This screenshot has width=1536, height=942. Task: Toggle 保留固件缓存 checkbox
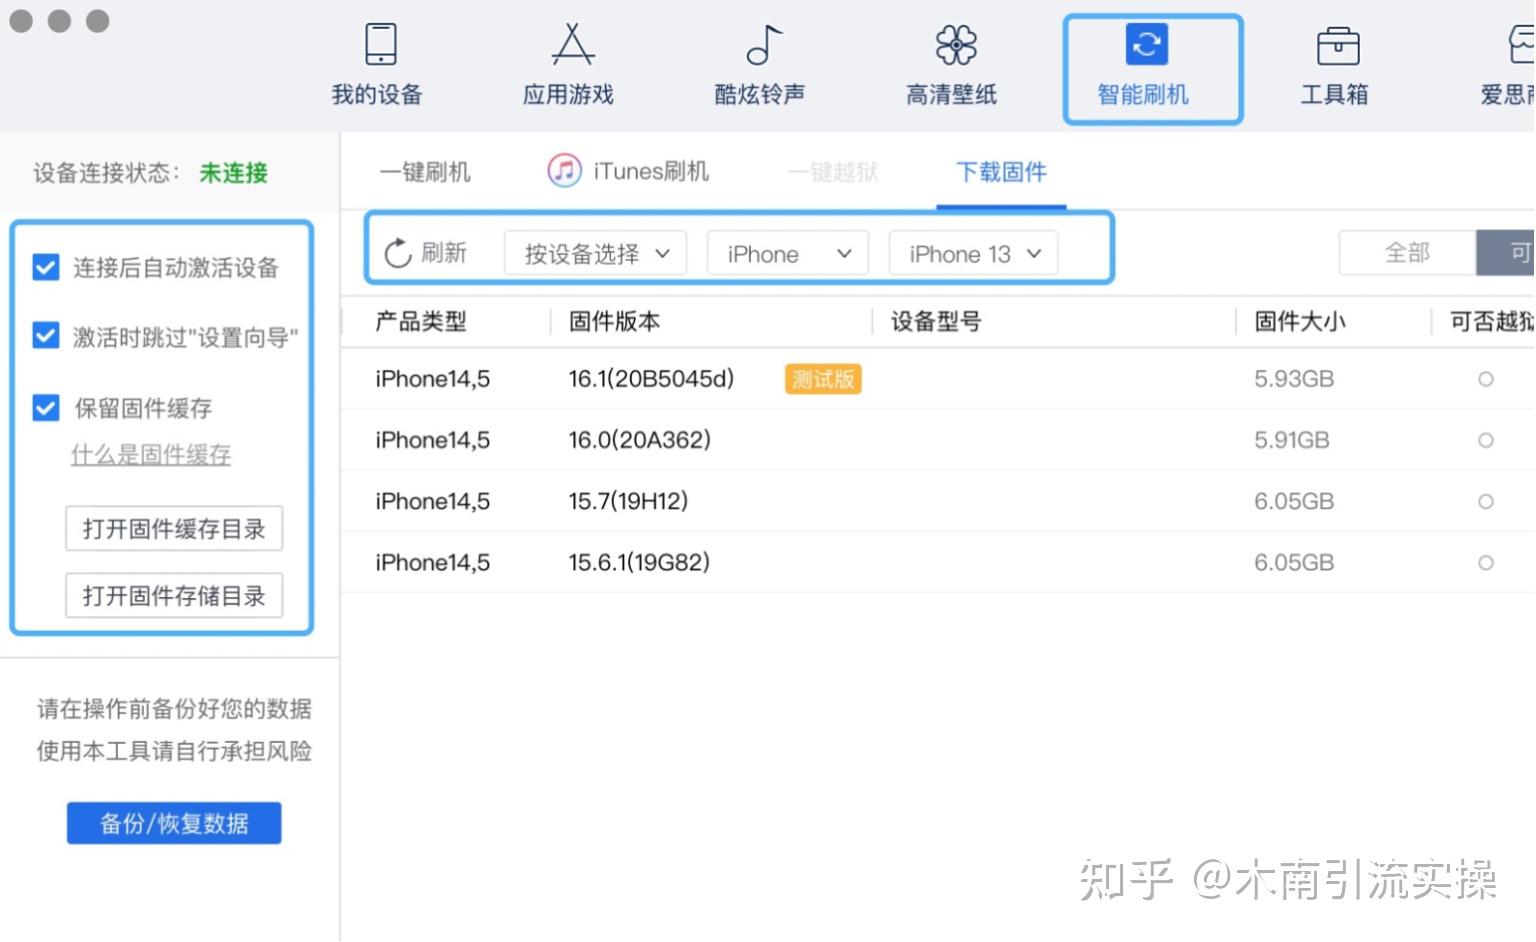pos(45,407)
